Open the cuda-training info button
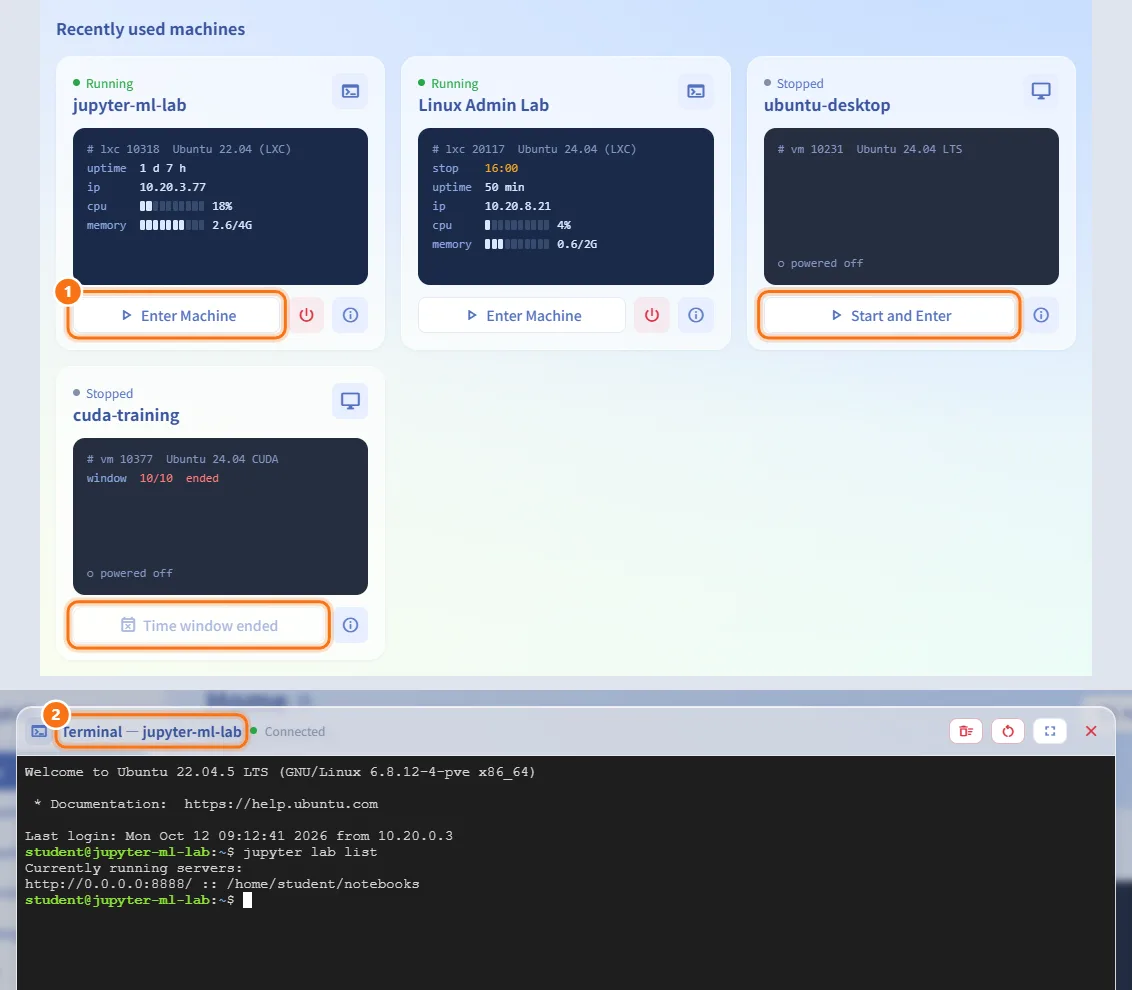This screenshot has height=990, width=1132. 350,625
